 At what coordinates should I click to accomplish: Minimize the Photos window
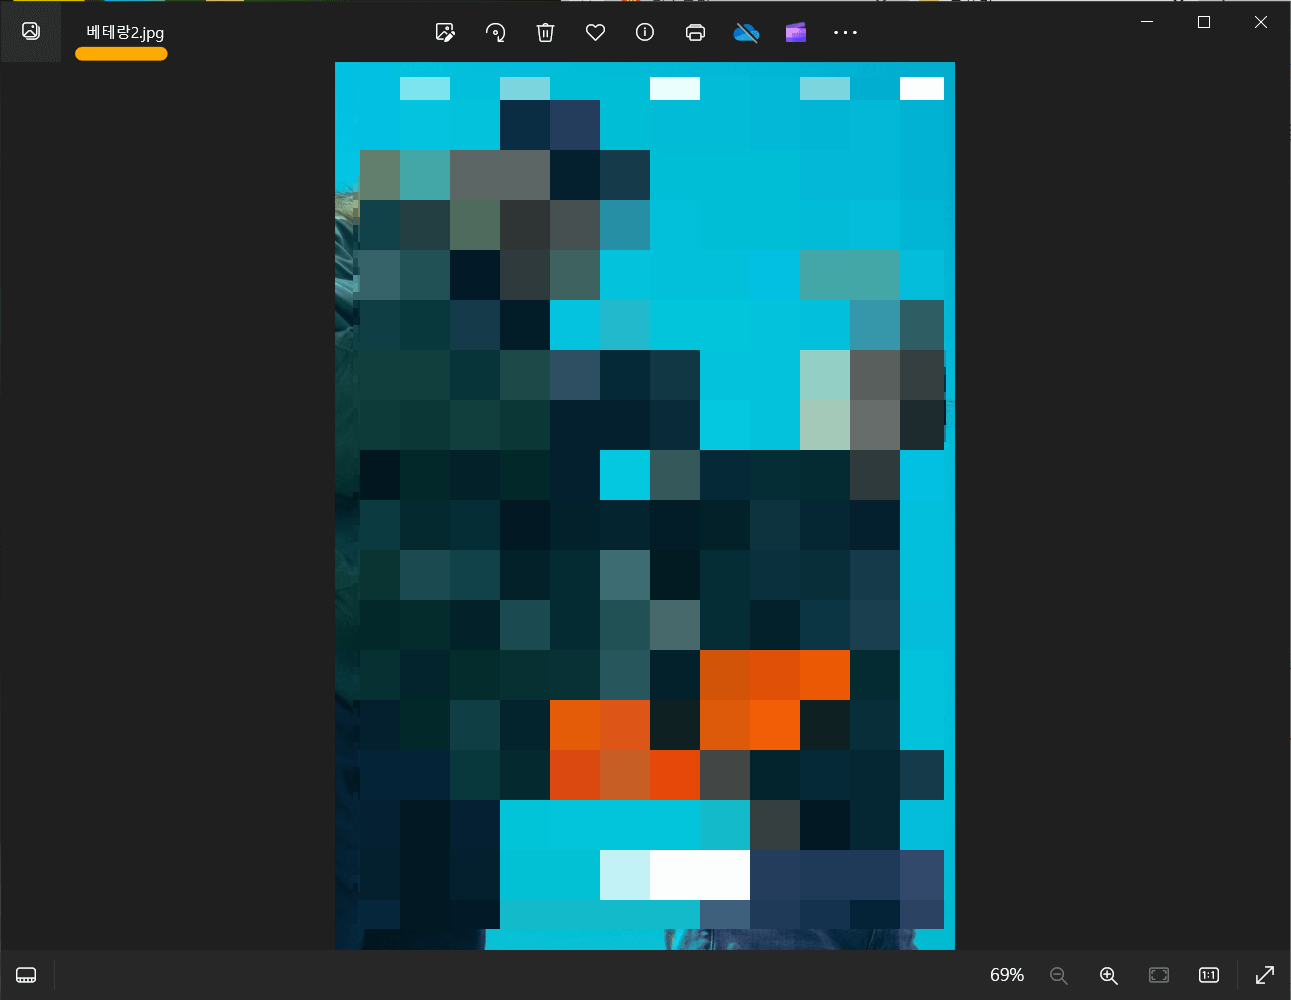1147,22
